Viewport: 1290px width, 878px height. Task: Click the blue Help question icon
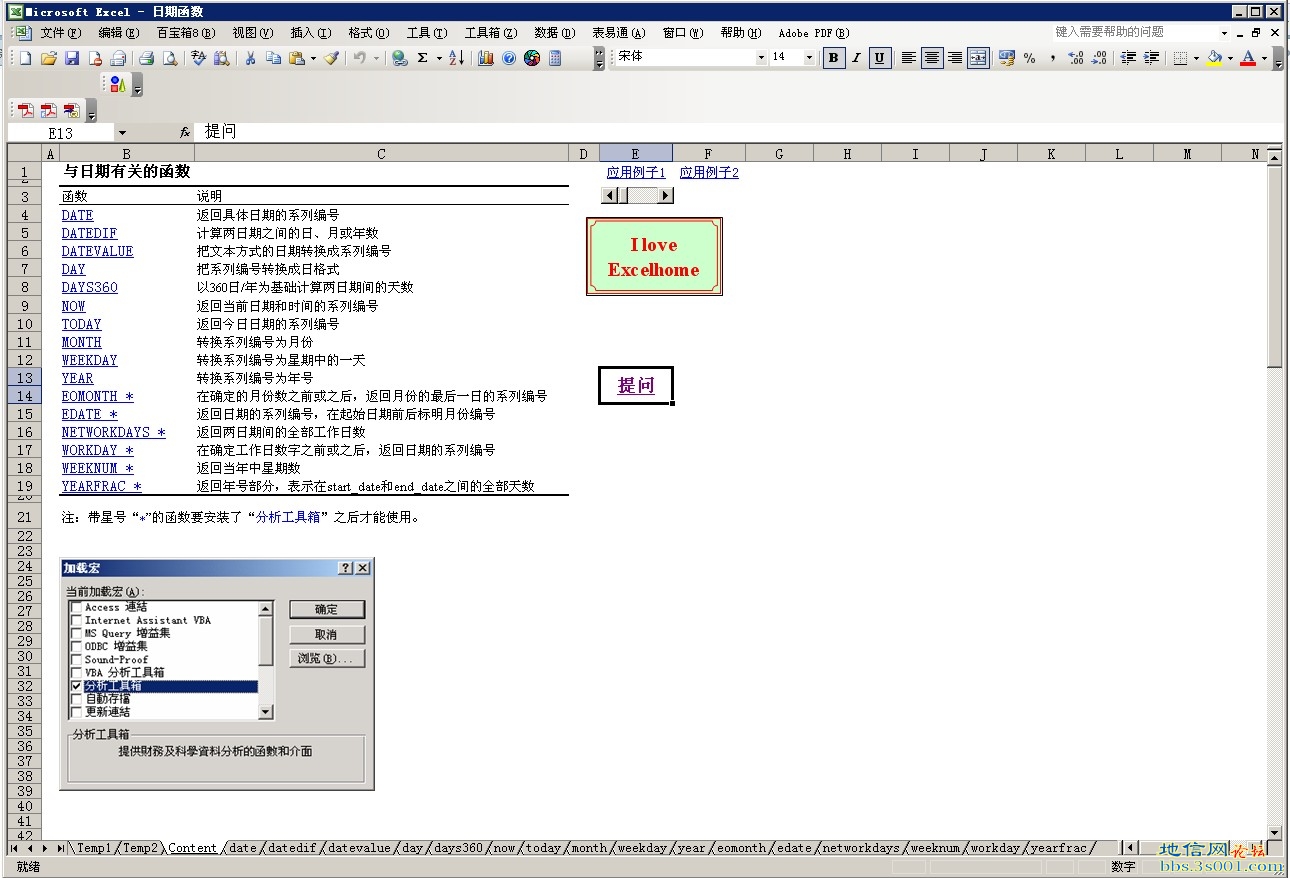pos(509,58)
